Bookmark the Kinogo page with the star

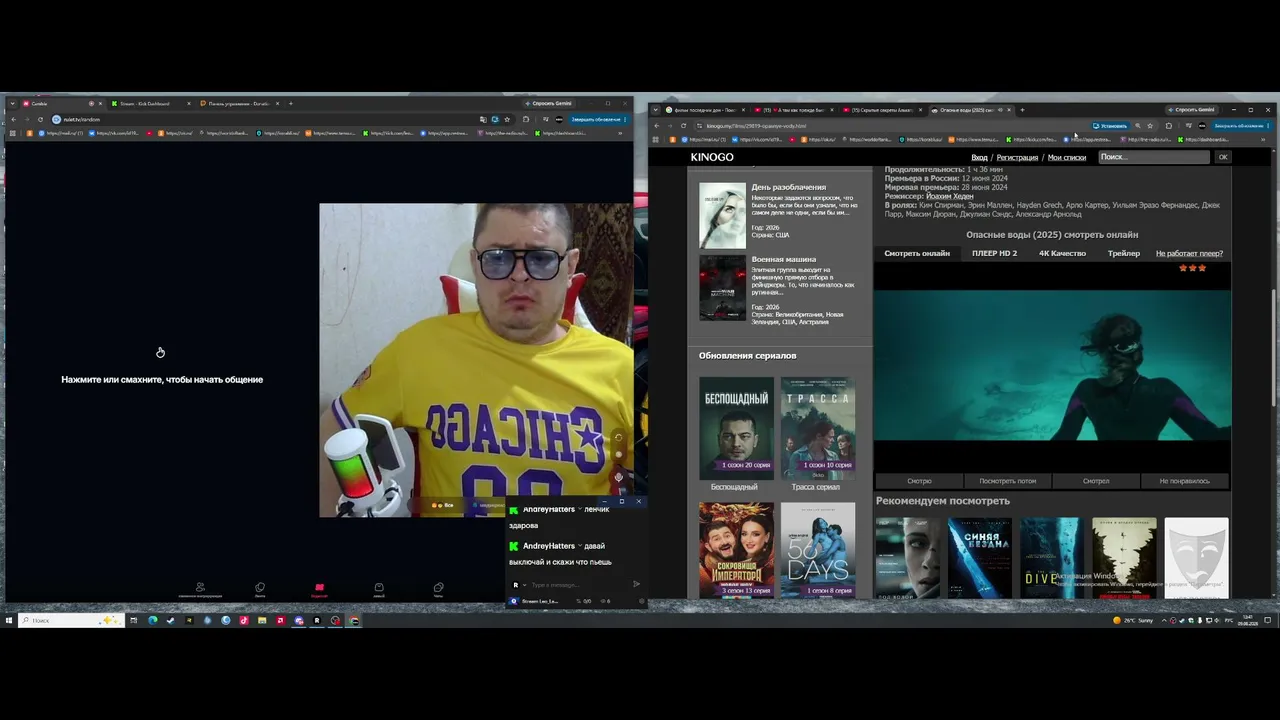(1150, 126)
